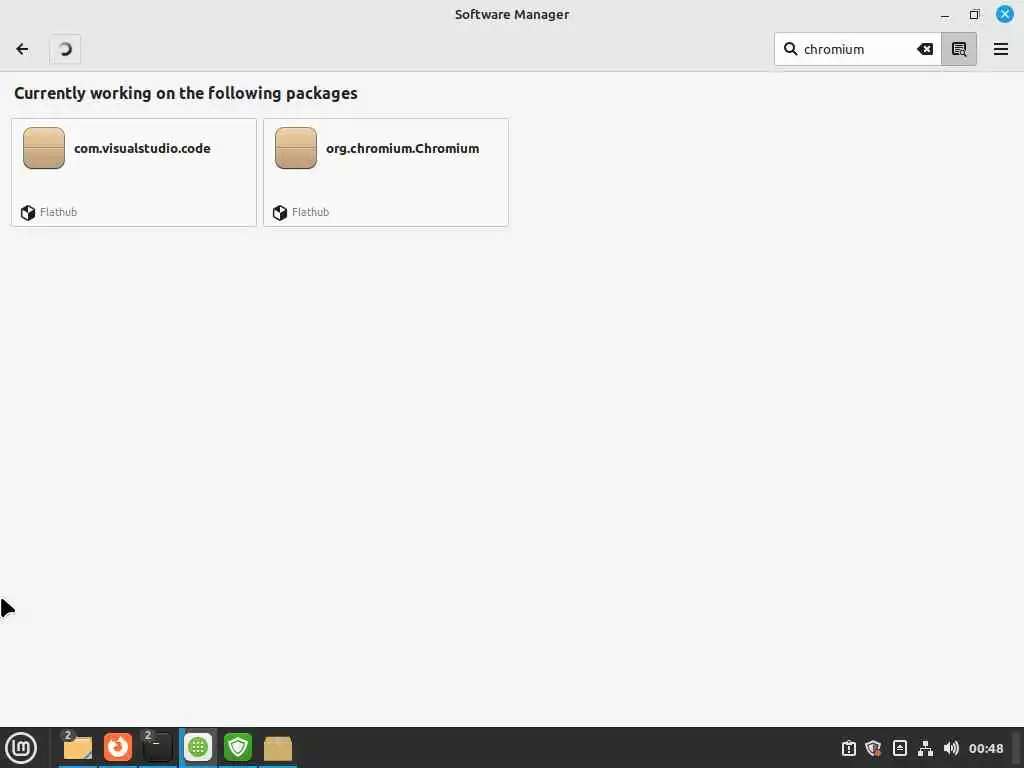This screenshot has height=768, width=1024.
Task: Open the green shield update manager app
Action: [238, 748]
